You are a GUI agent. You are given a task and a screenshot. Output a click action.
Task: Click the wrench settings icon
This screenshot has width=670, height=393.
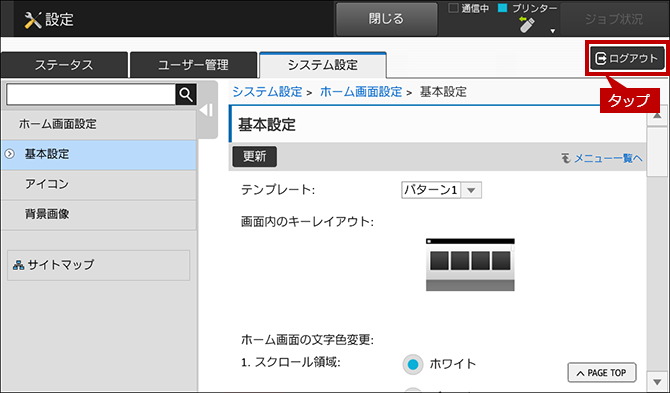coord(33,20)
